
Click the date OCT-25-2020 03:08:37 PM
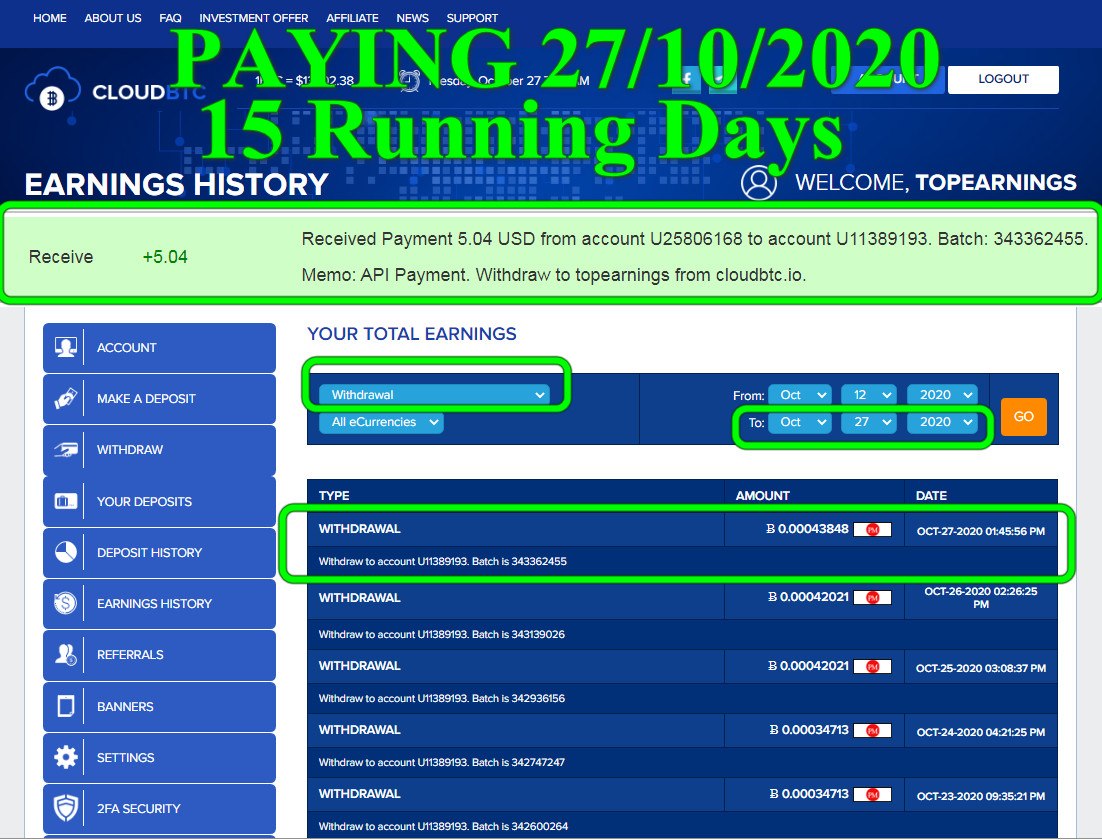(980, 668)
